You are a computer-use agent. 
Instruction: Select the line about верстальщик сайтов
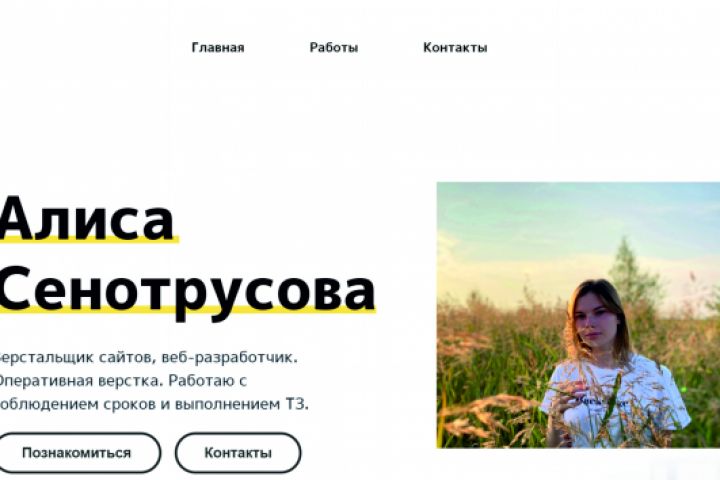coord(148,357)
